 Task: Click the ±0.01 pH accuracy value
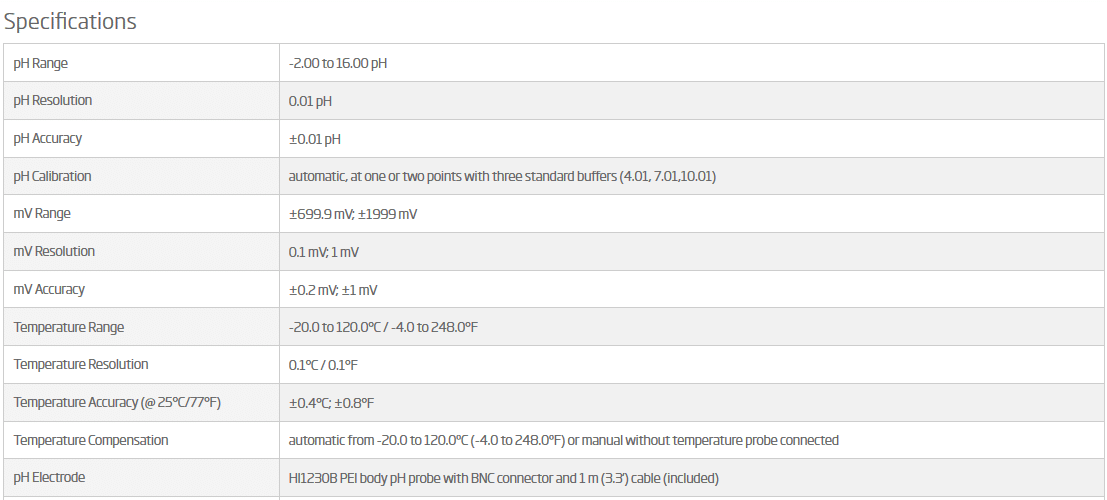click(314, 139)
